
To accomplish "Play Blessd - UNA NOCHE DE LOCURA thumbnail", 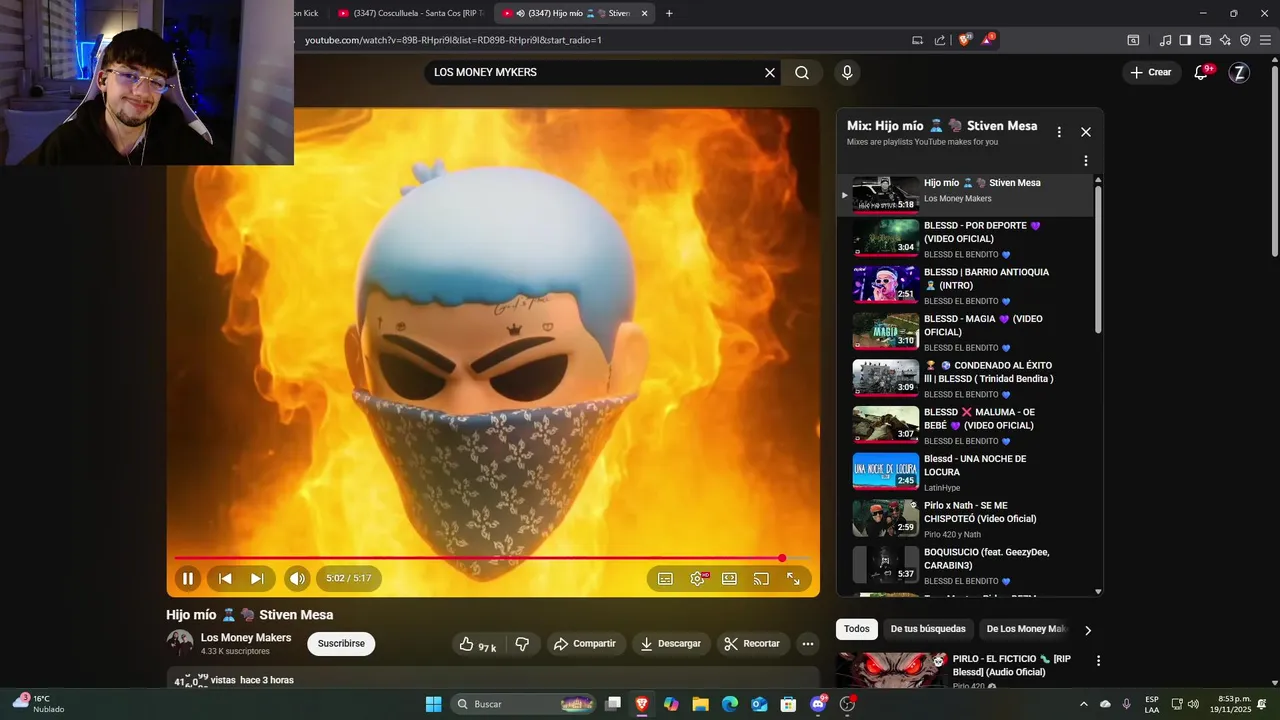I will click(x=885, y=471).
